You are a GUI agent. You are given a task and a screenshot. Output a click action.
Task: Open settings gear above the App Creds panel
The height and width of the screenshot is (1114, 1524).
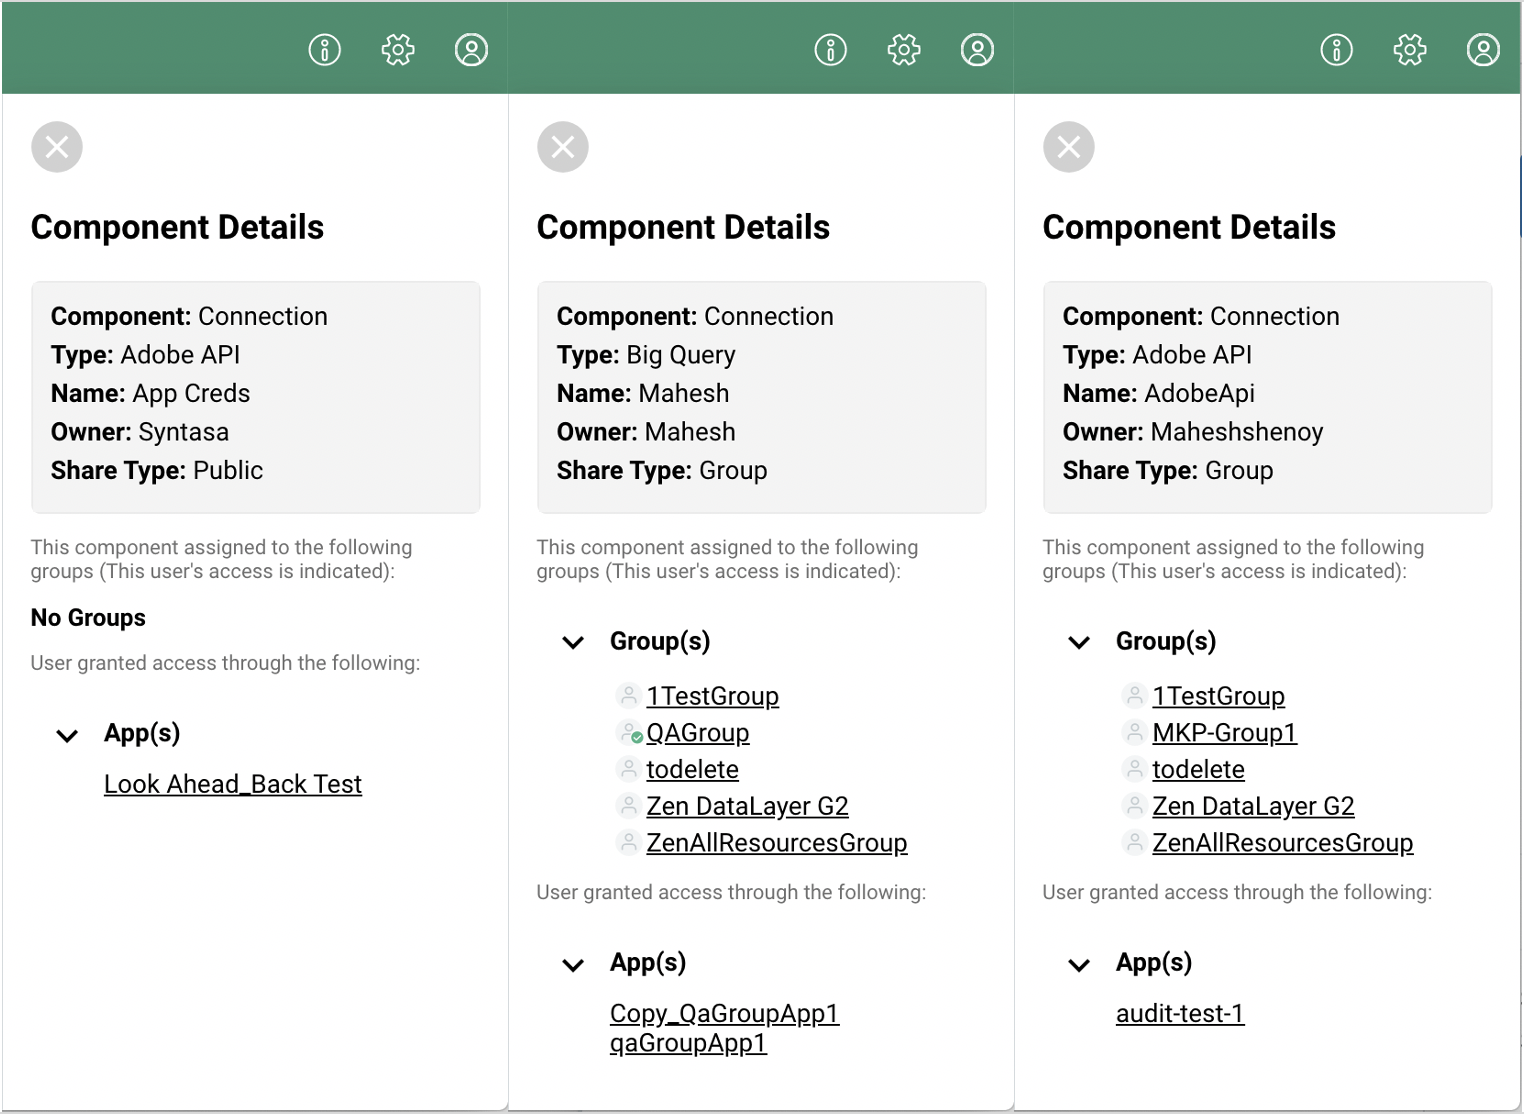[x=398, y=49]
